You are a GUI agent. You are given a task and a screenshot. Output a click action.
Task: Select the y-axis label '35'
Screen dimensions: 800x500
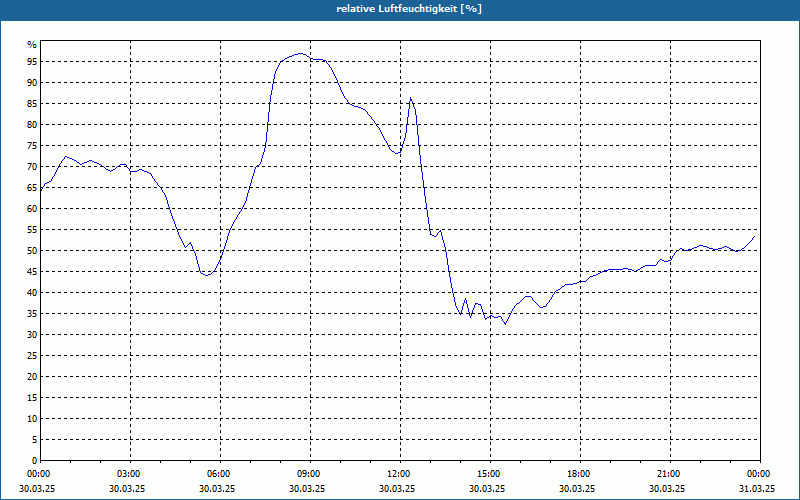click(x=32, y=314)
